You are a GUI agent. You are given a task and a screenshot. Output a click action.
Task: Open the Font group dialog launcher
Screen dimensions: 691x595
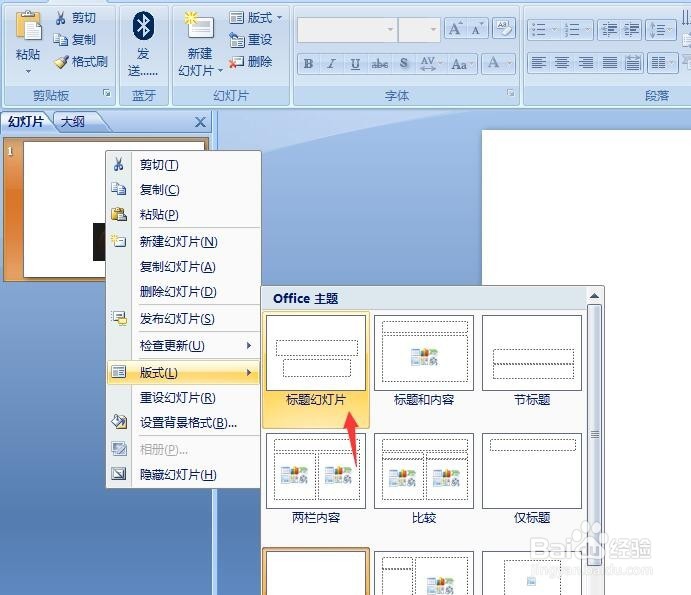pyautogui.click(x=510, y=93)
